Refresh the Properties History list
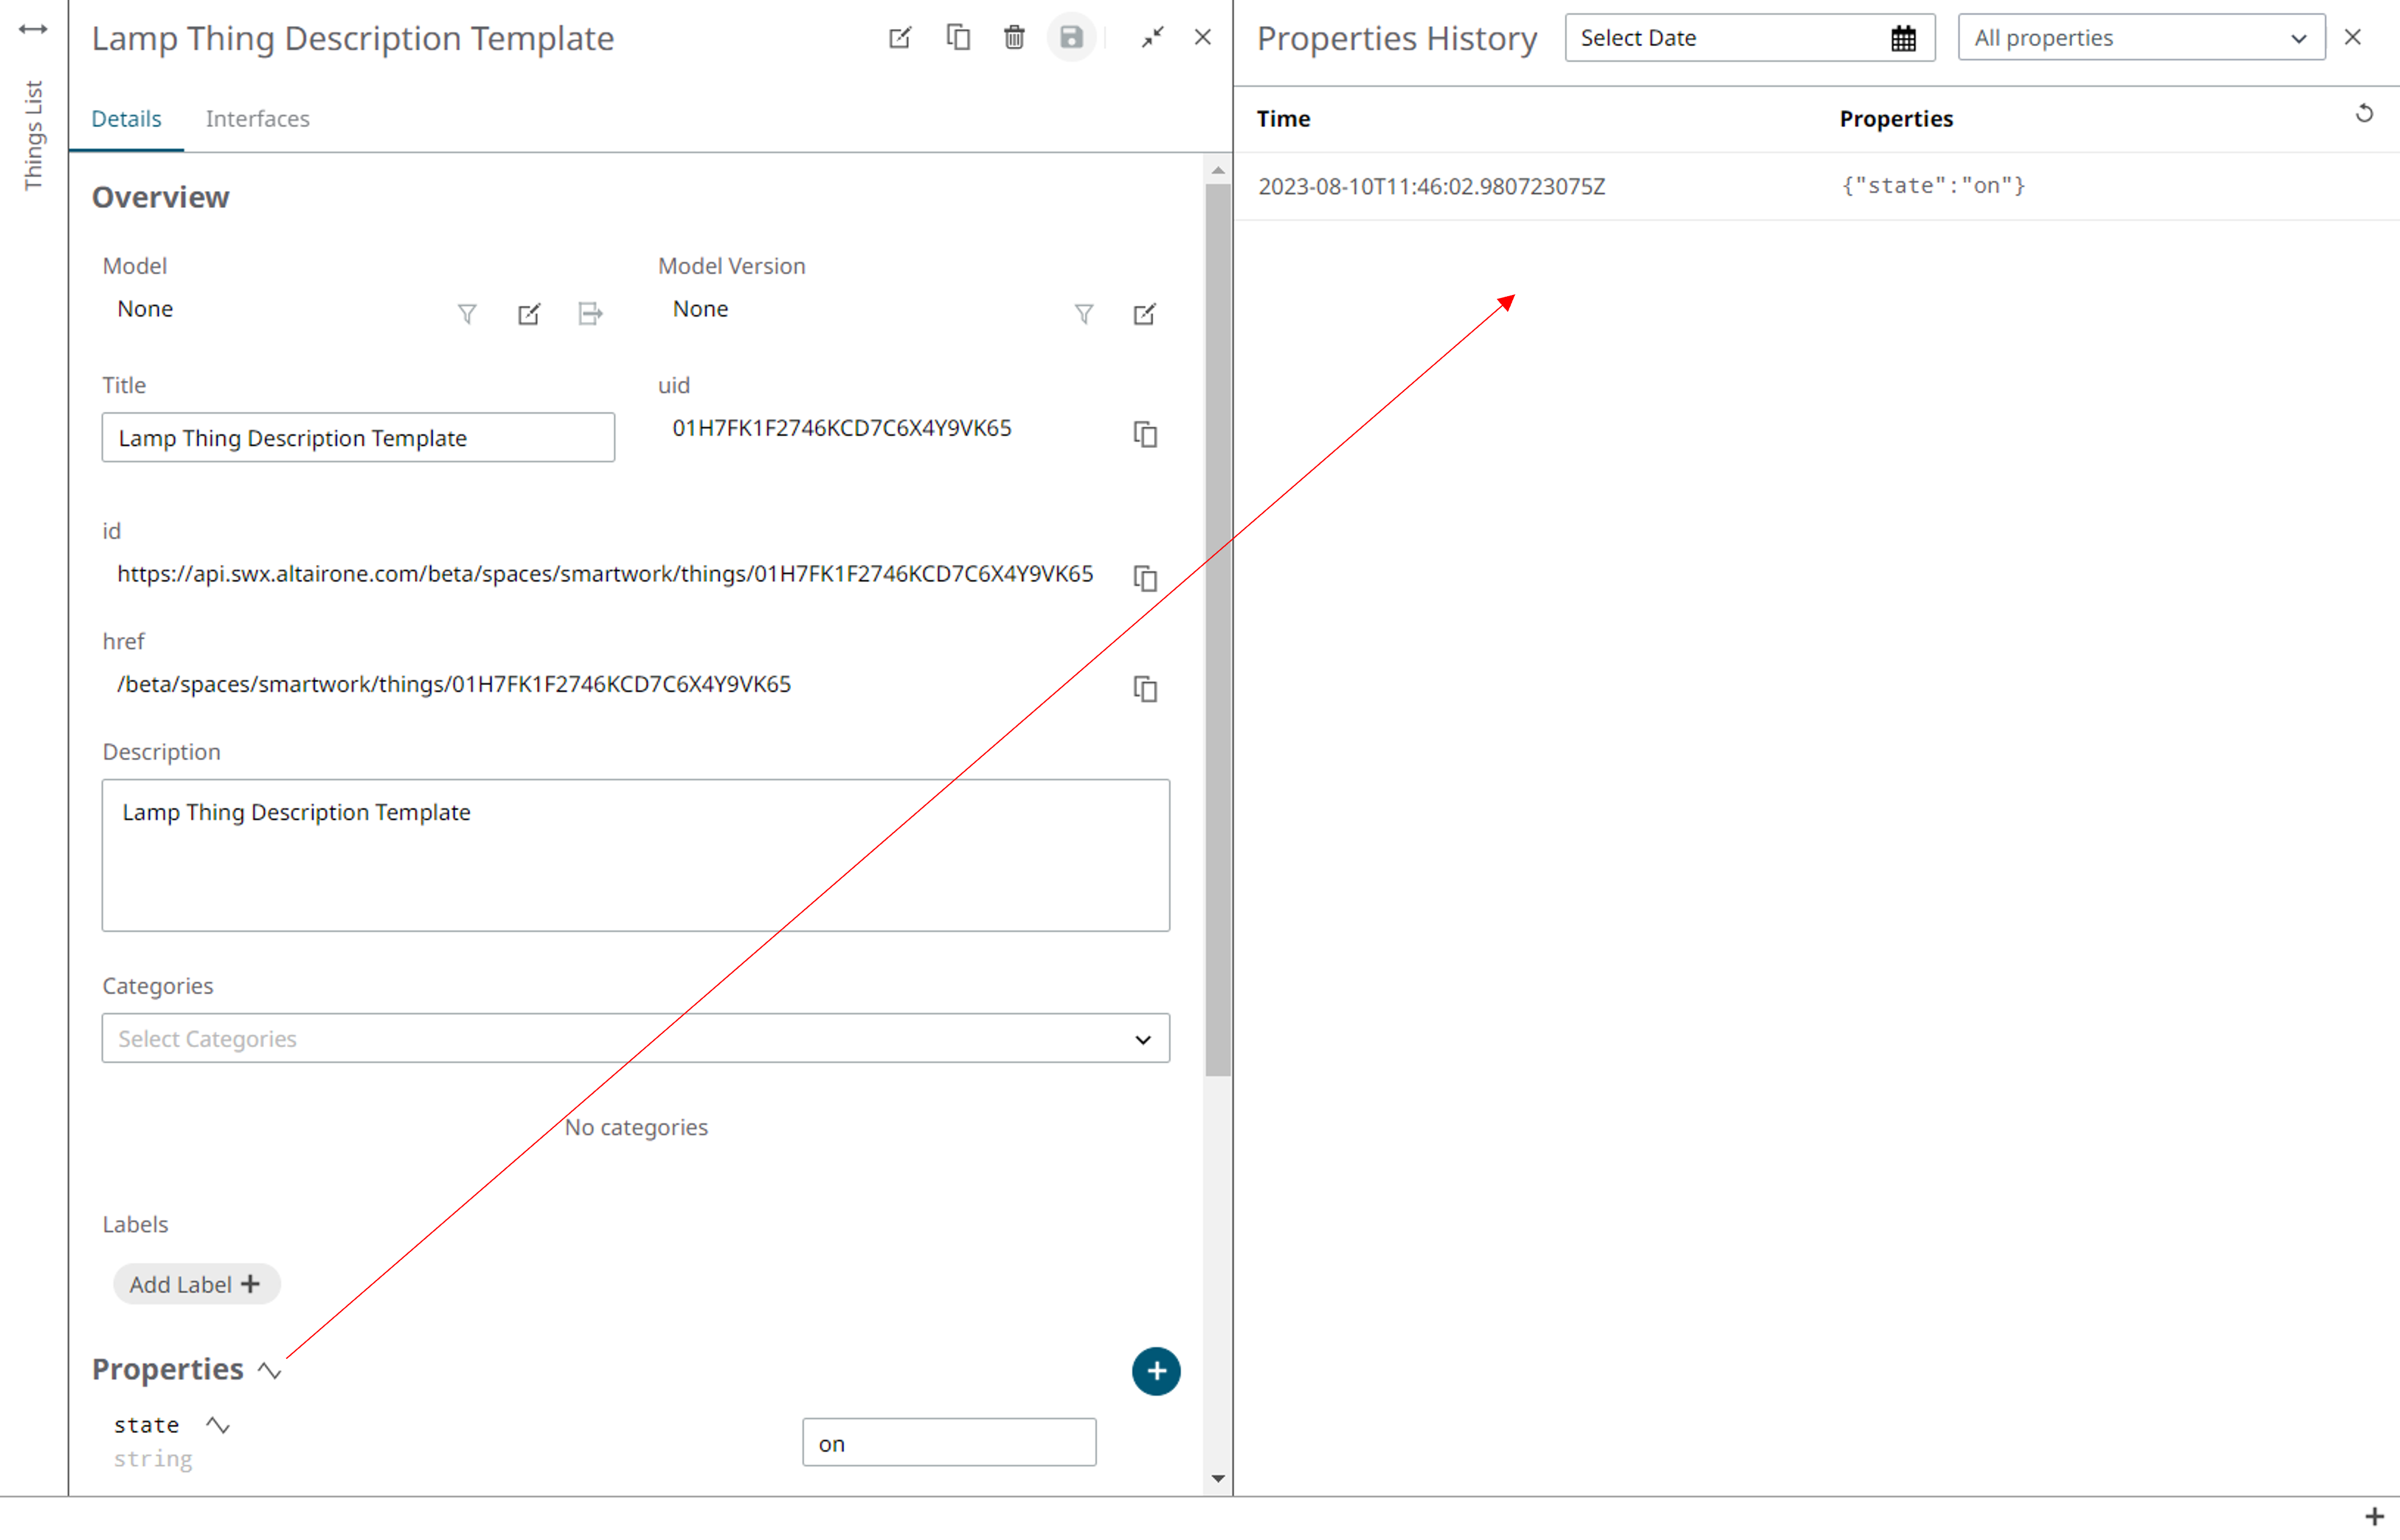The height and width of the screenshot is (1540, 2400). click(x=2364, y=114)
